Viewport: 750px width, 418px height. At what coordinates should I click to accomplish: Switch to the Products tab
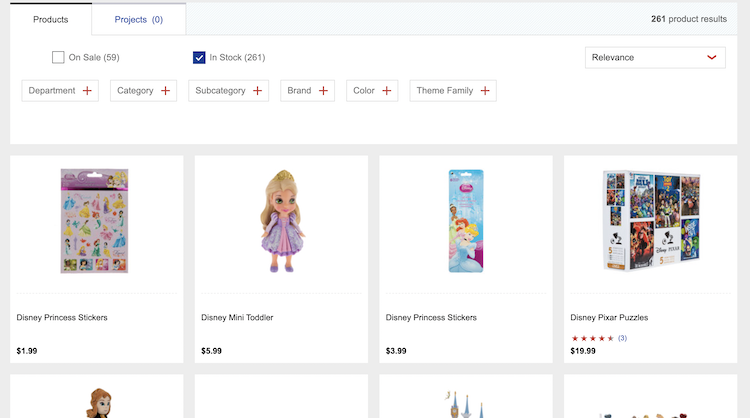click(51, 20)
